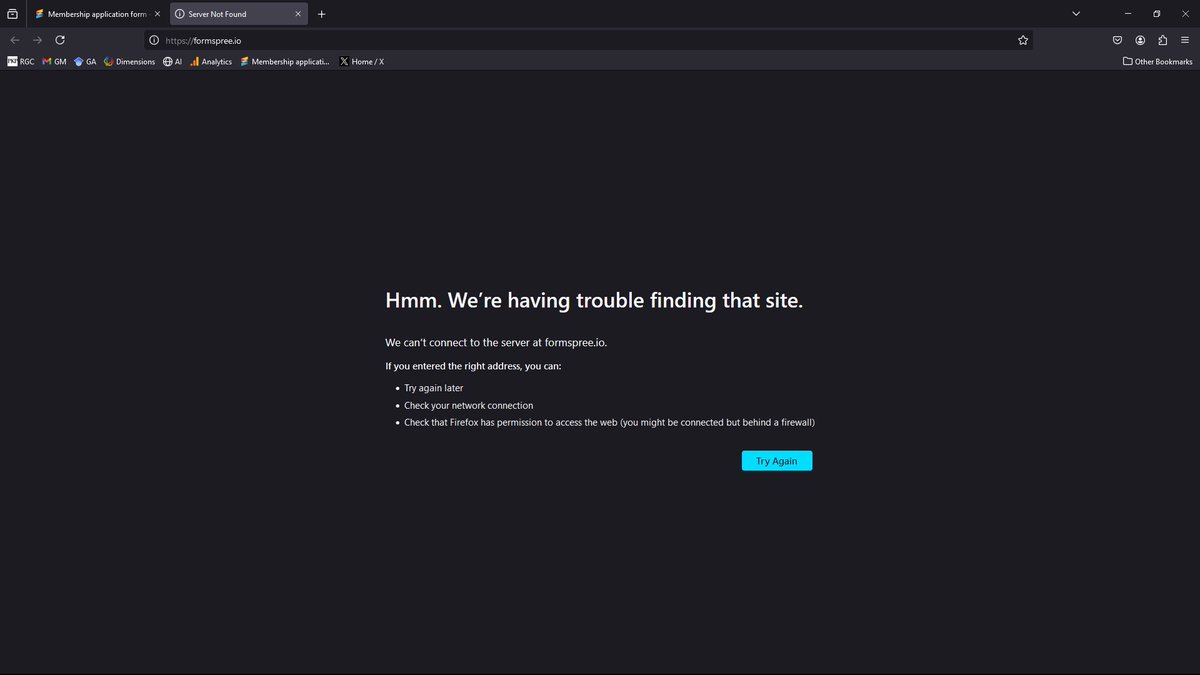Open the Home / X bookmark
1200x675 pixels.
point(362,61)
